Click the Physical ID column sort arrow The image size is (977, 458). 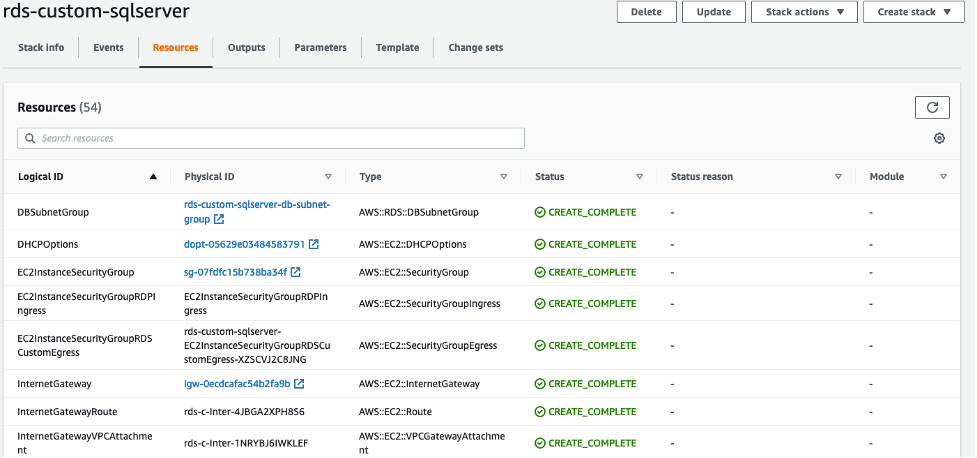(328, 177)
